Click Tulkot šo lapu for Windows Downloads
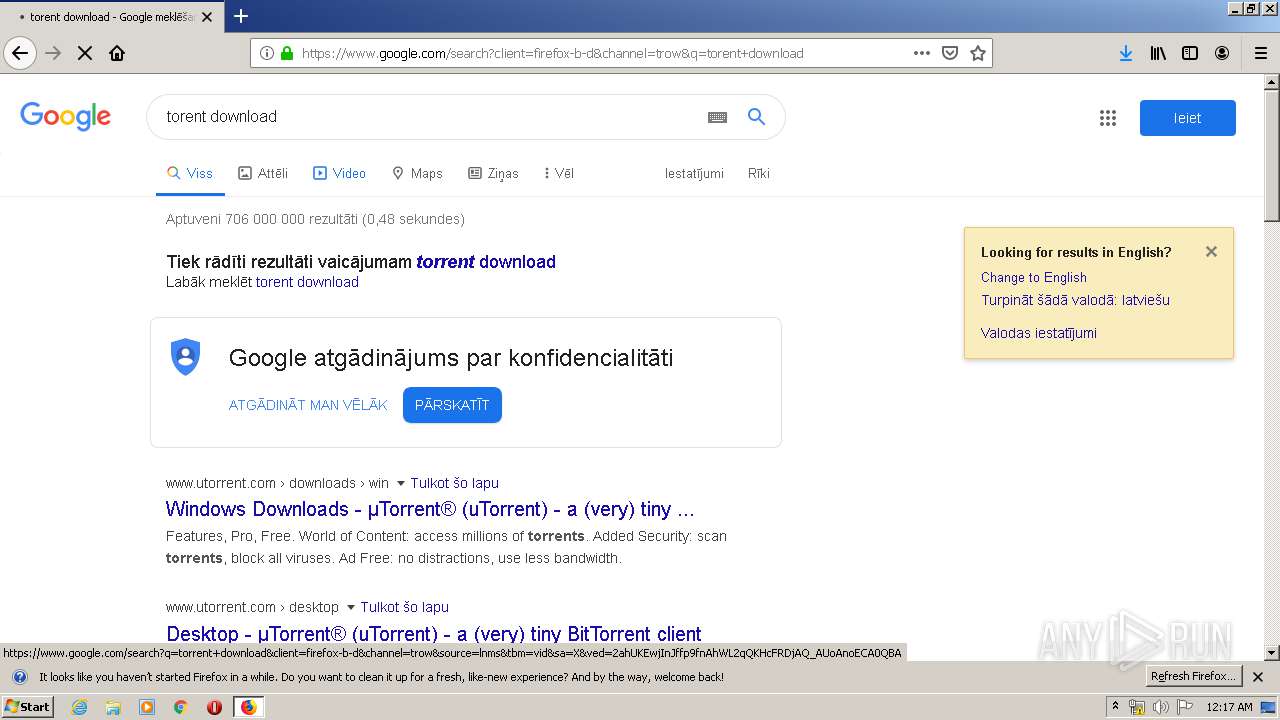1280x720 pixels. pos(454,483)
